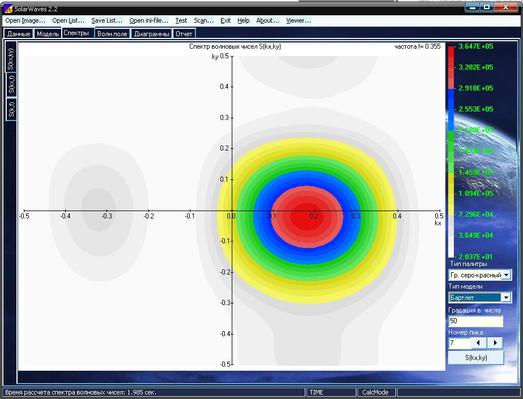
Task: Switch to the Данные tab
Action: pos(19,34)
